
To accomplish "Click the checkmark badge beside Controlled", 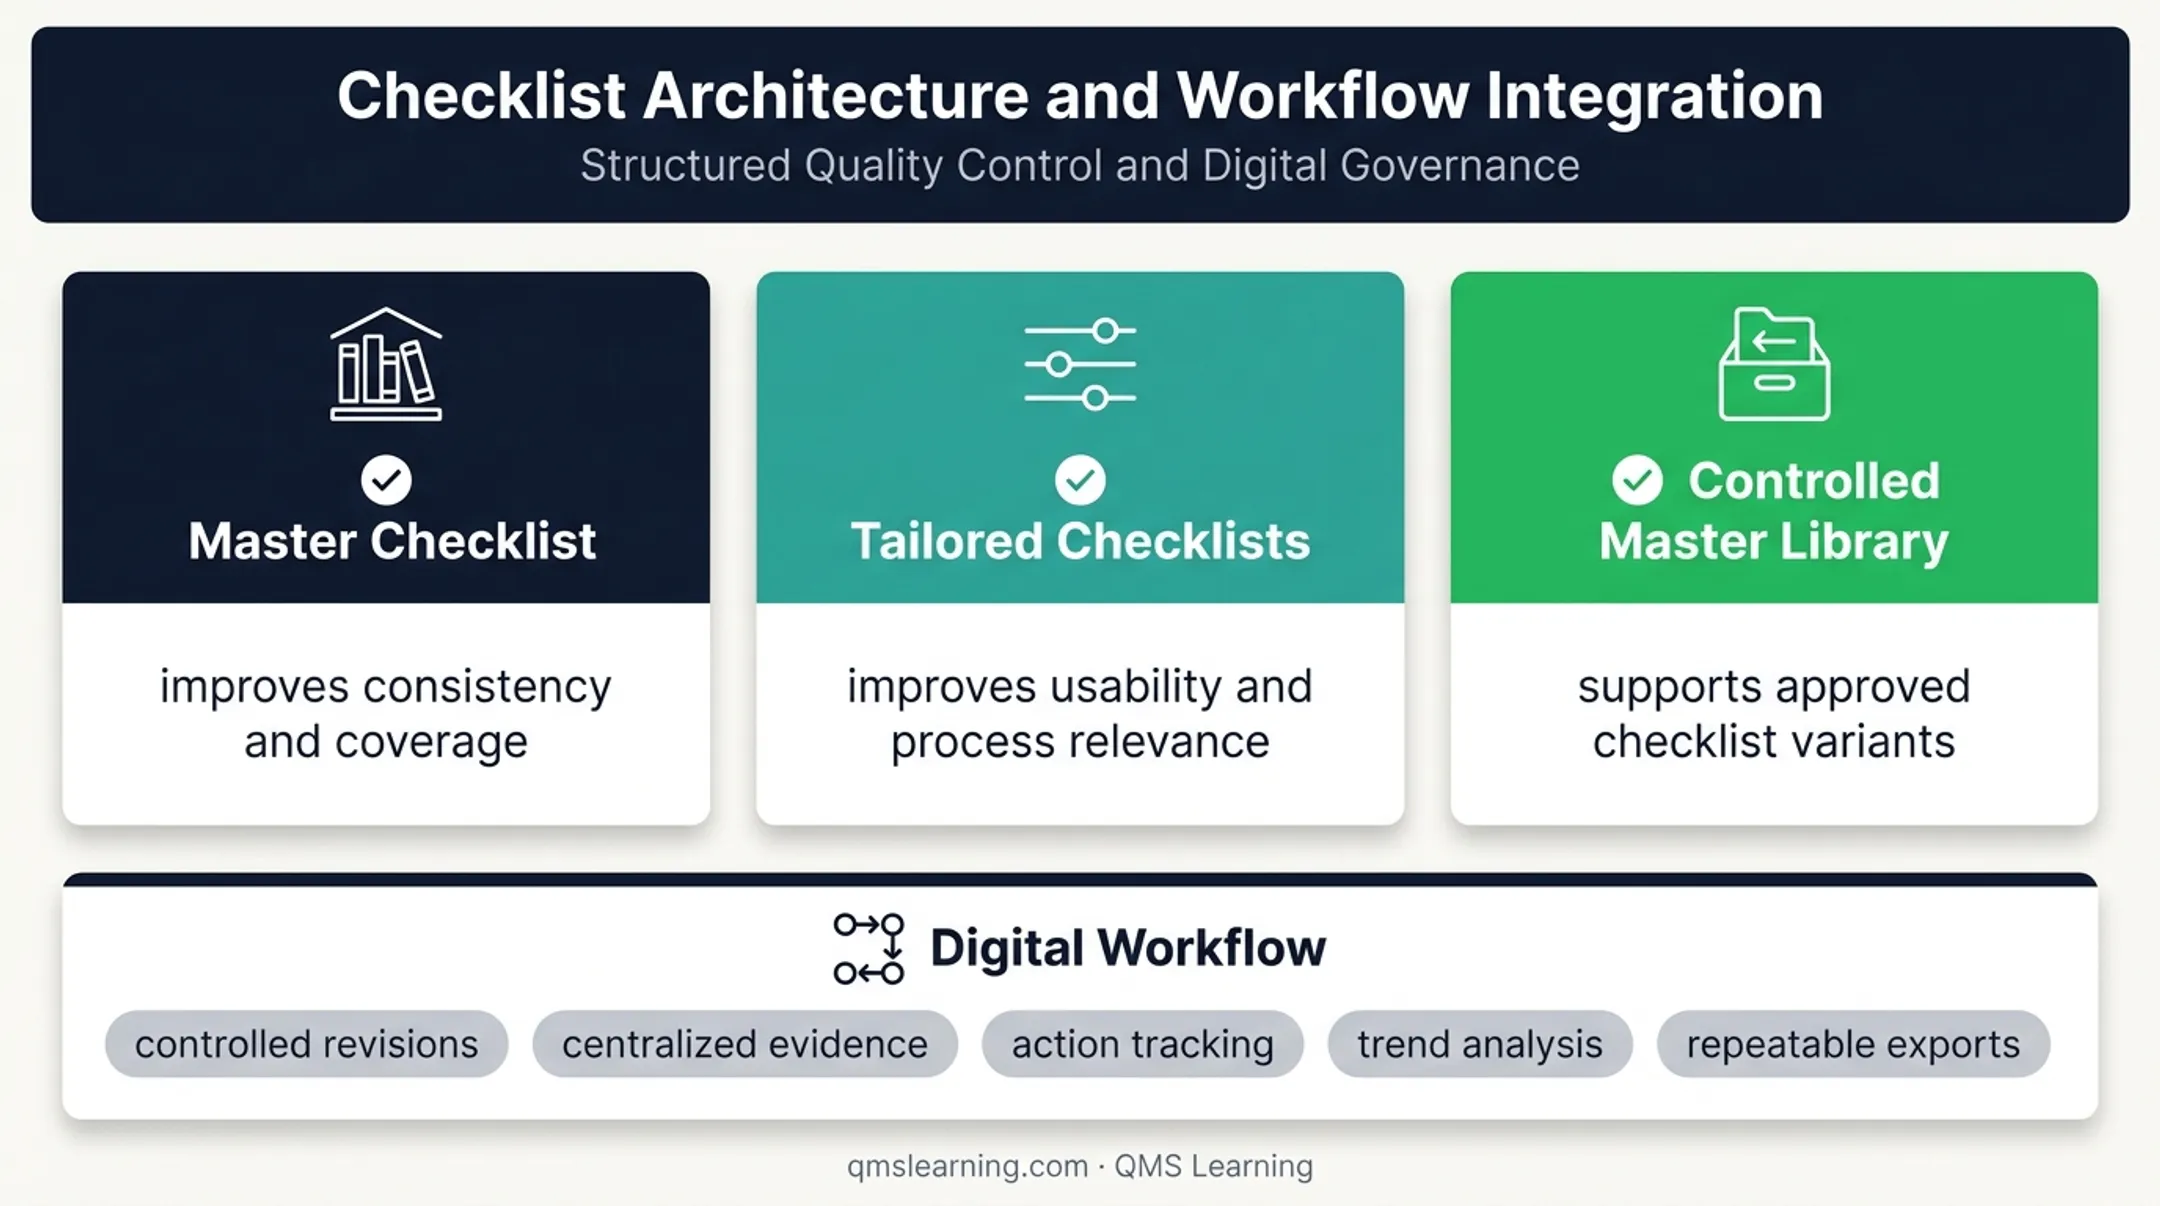I will pyautogui.click(x=1637, y=480).
